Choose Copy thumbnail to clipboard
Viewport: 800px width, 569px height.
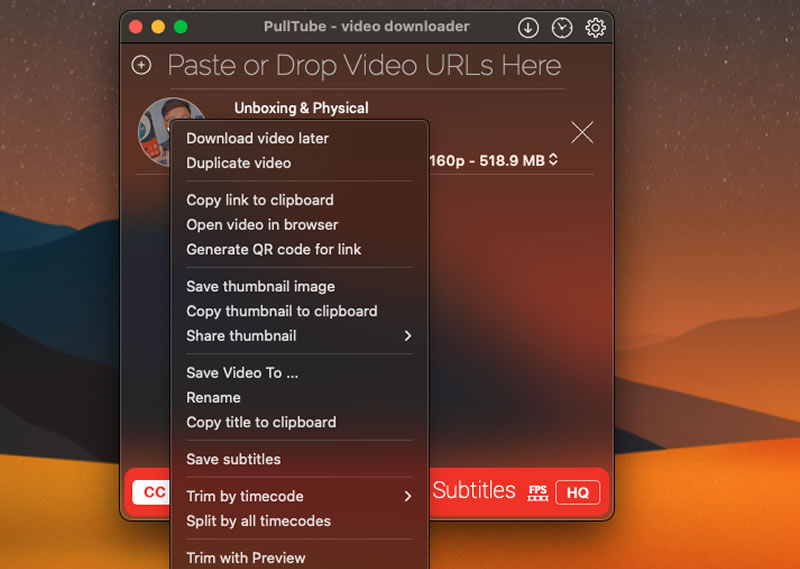click(x=299, y=311)
